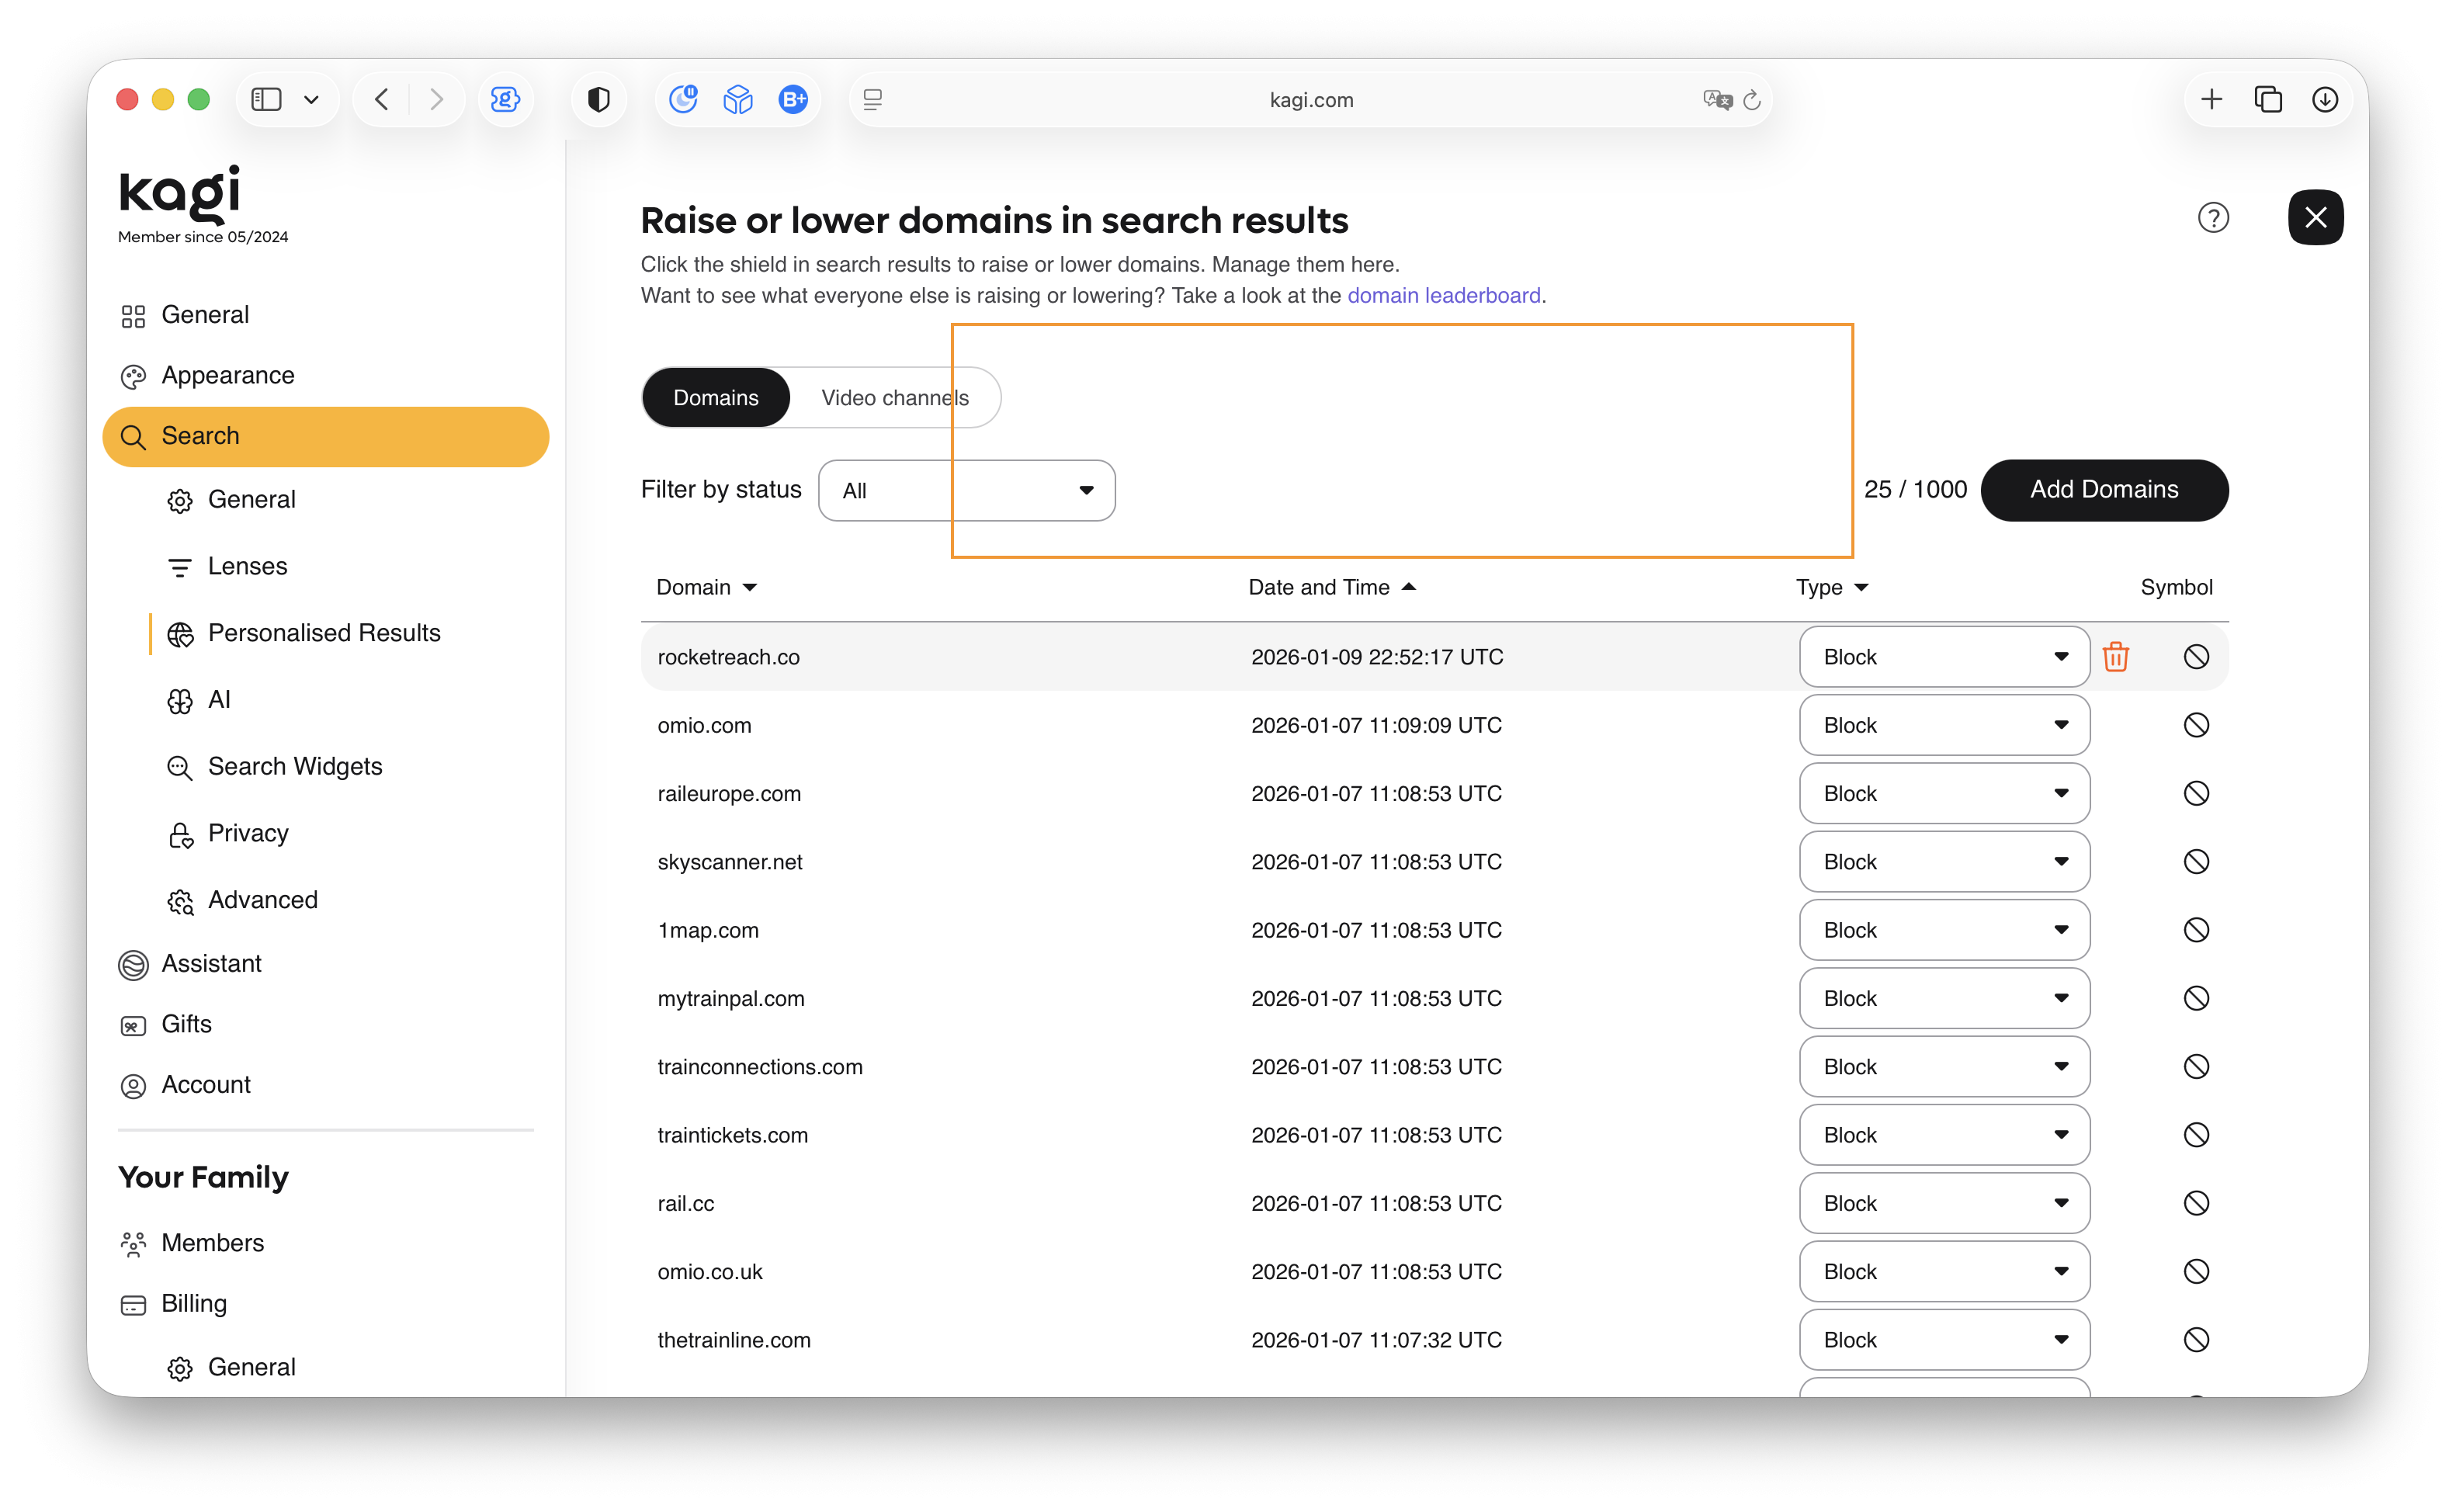
Task: Open the Members section under Your Family
Action: click(211, 1242)
